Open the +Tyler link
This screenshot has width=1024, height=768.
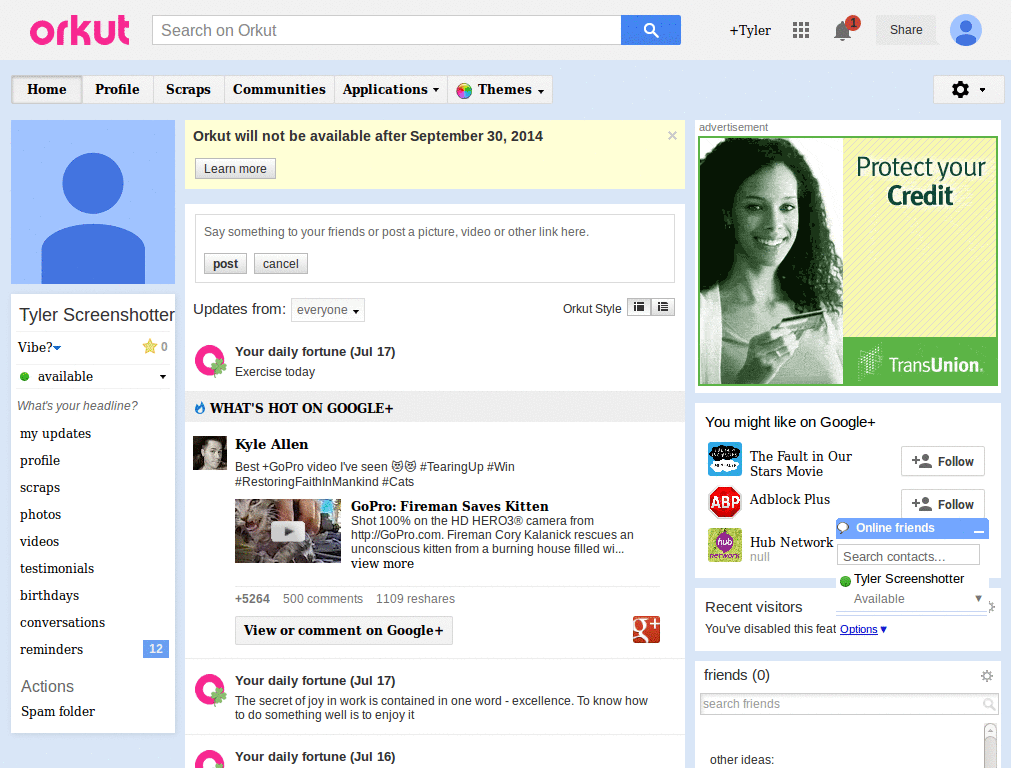point(750,31)
